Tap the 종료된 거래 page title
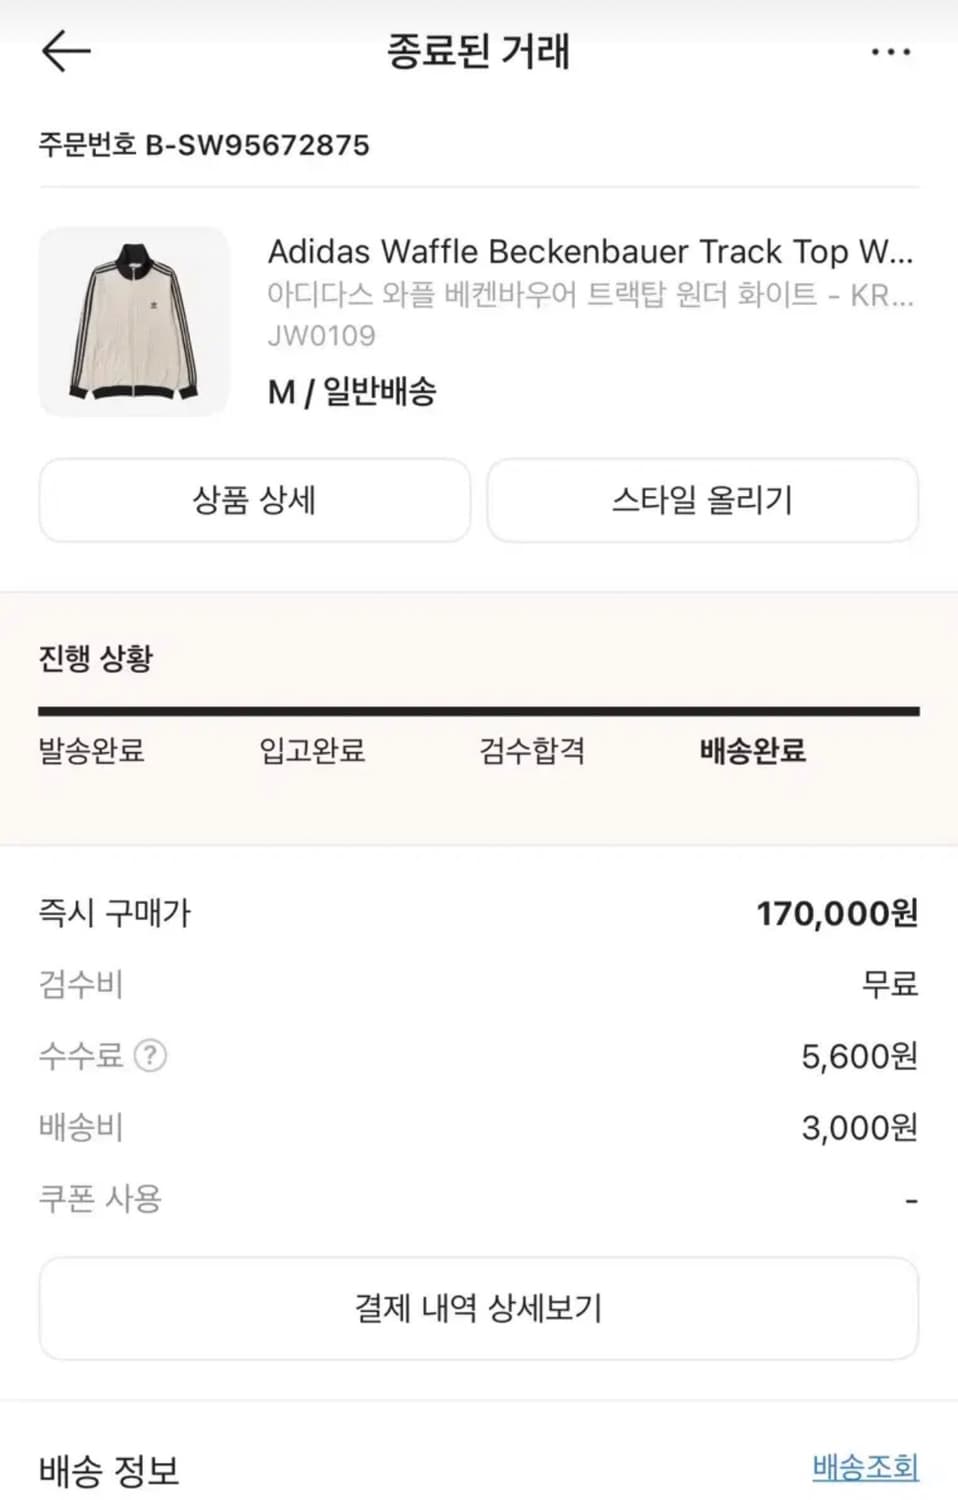Image resolution: width=958 pixels, height=1500 pixels. [x=478, y=51]
